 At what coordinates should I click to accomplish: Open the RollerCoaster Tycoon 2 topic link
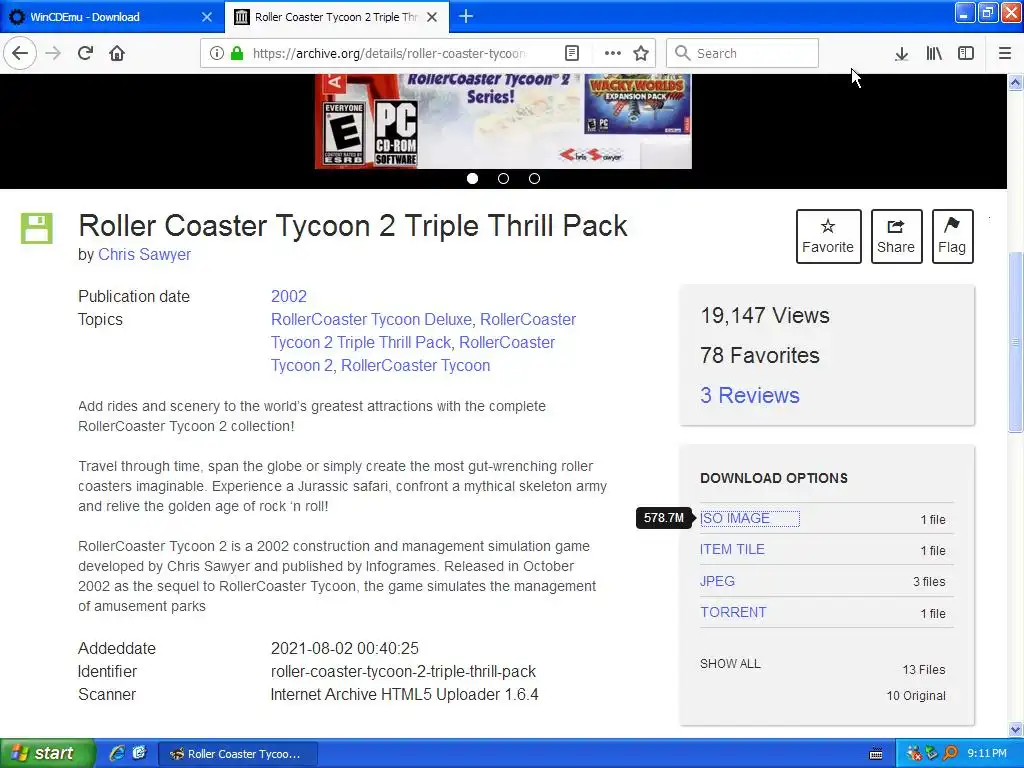[x=413, y=354]
